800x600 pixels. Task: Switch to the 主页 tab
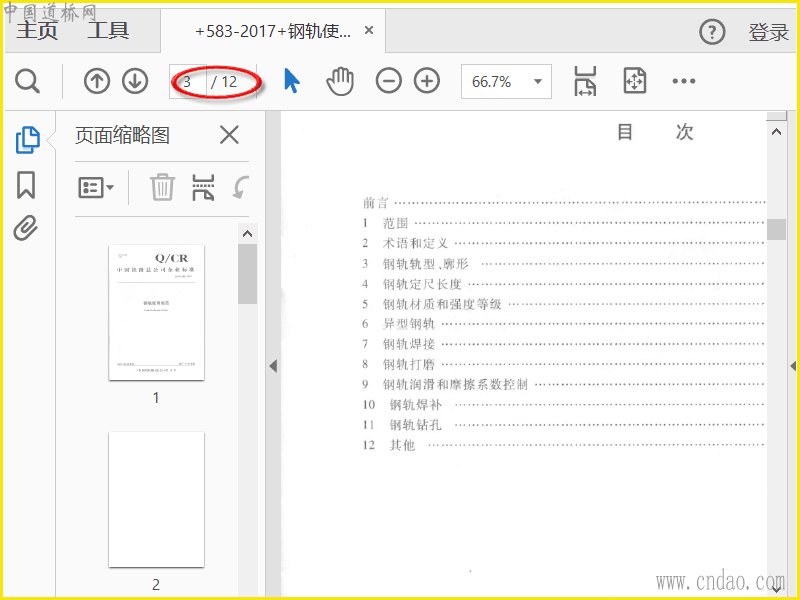tap(37, 31)
